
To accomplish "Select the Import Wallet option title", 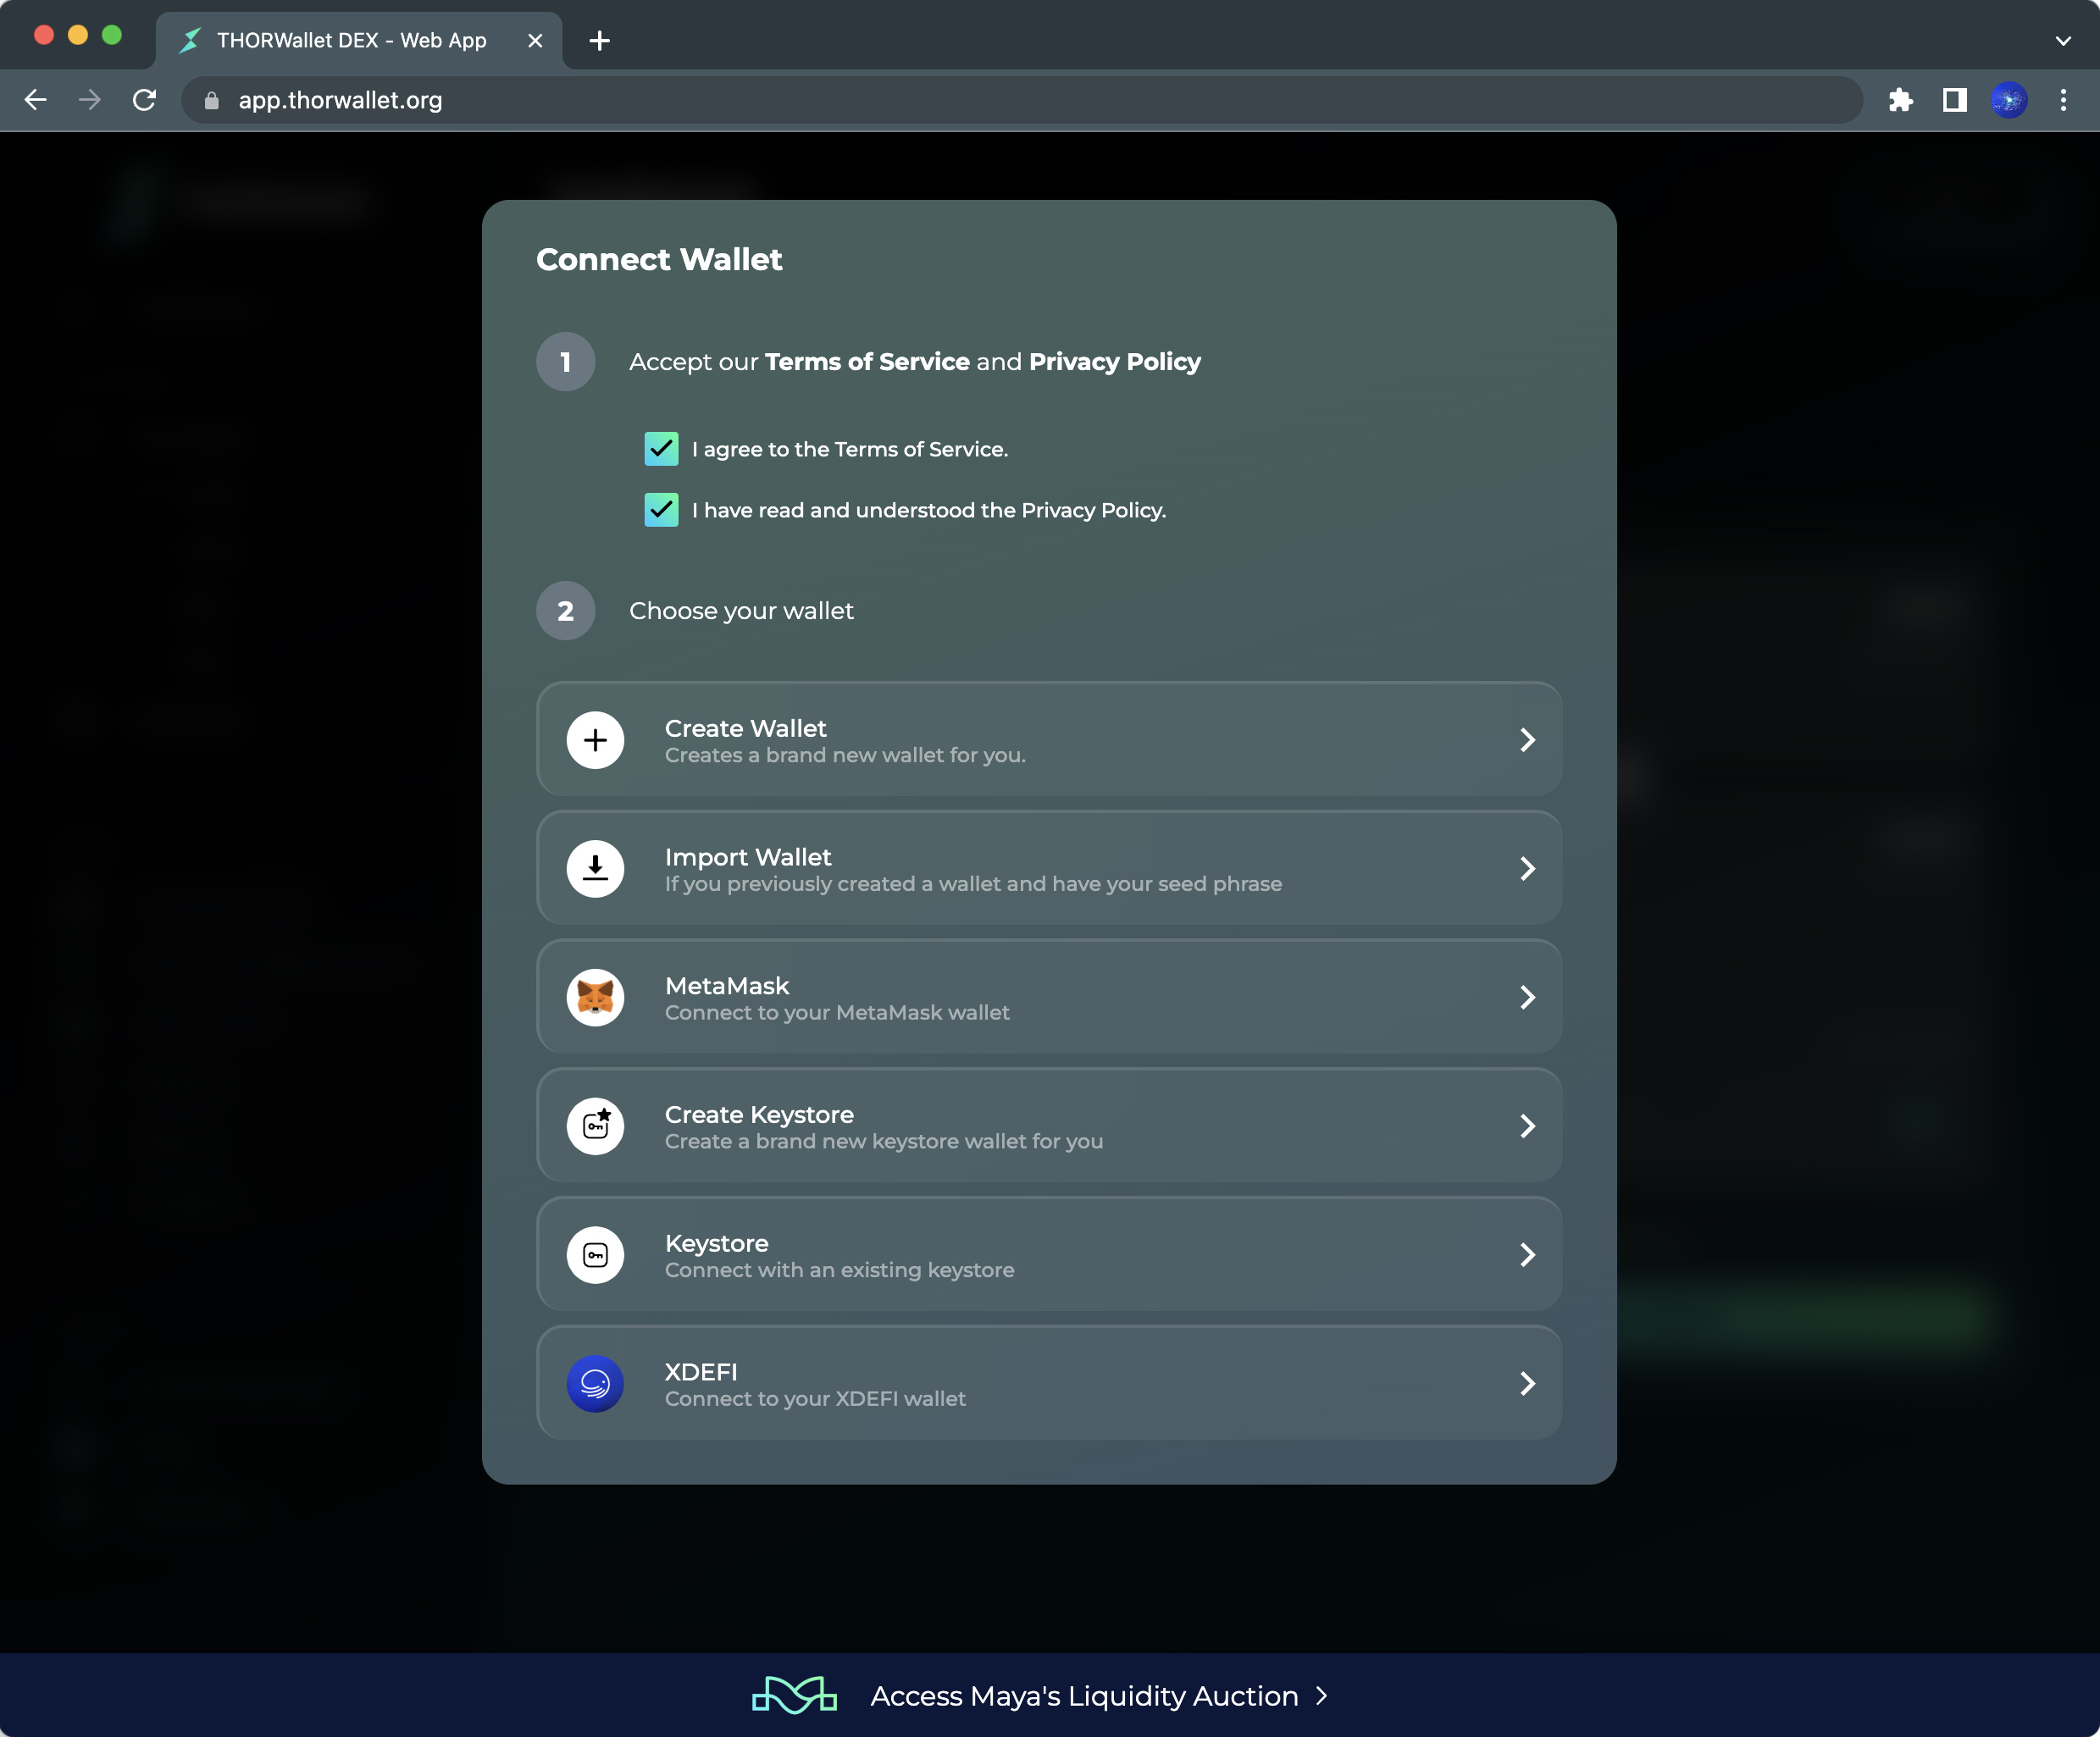I will click(748, 857).
